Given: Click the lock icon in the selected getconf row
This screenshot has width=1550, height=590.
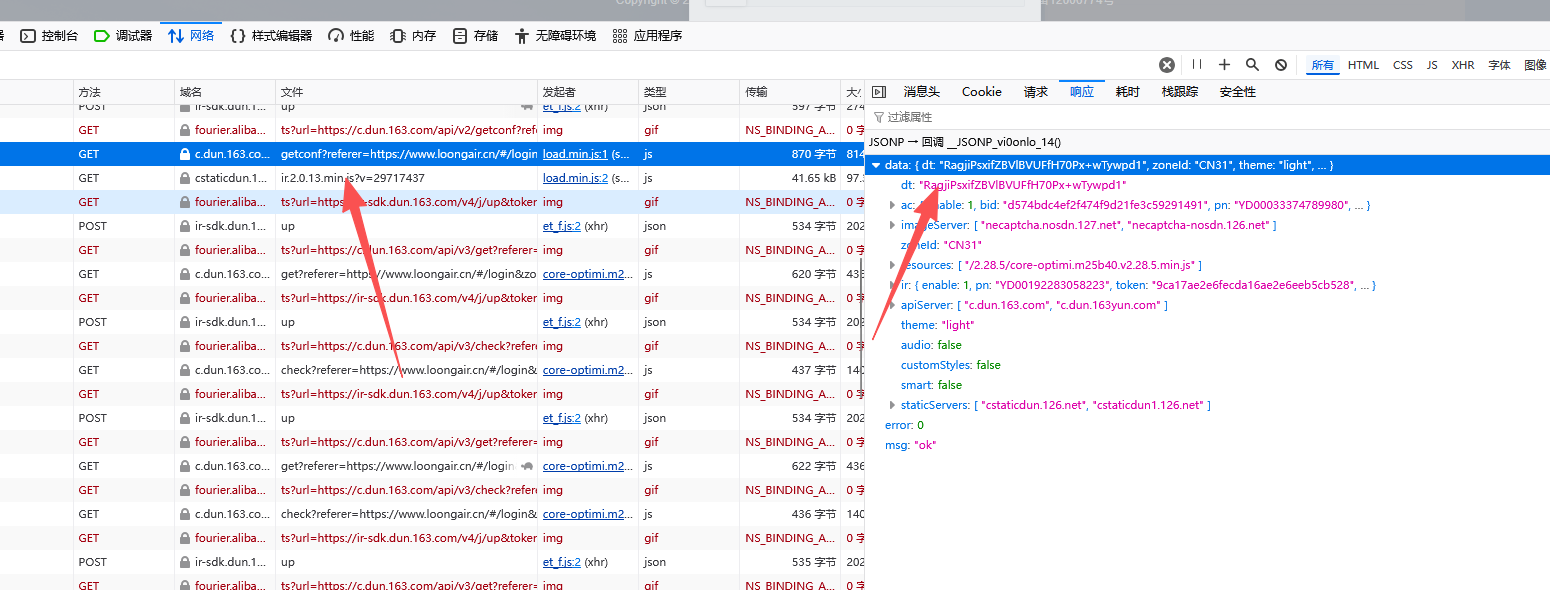Looking at the screenshot, I should tap(184, 154).
